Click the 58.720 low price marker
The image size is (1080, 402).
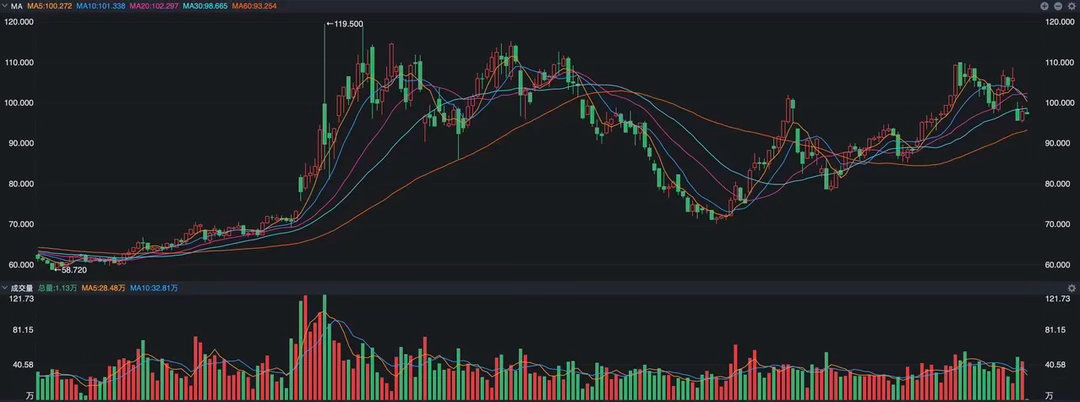coord(72,270)
